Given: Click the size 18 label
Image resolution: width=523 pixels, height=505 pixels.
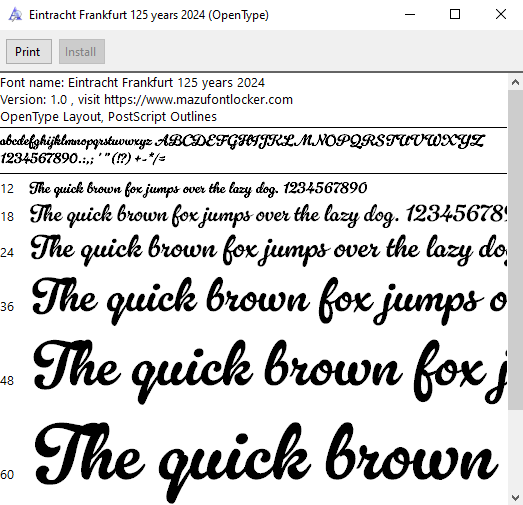Looking at the screenshot, I should pyautogui.click(x=7, y=217).
